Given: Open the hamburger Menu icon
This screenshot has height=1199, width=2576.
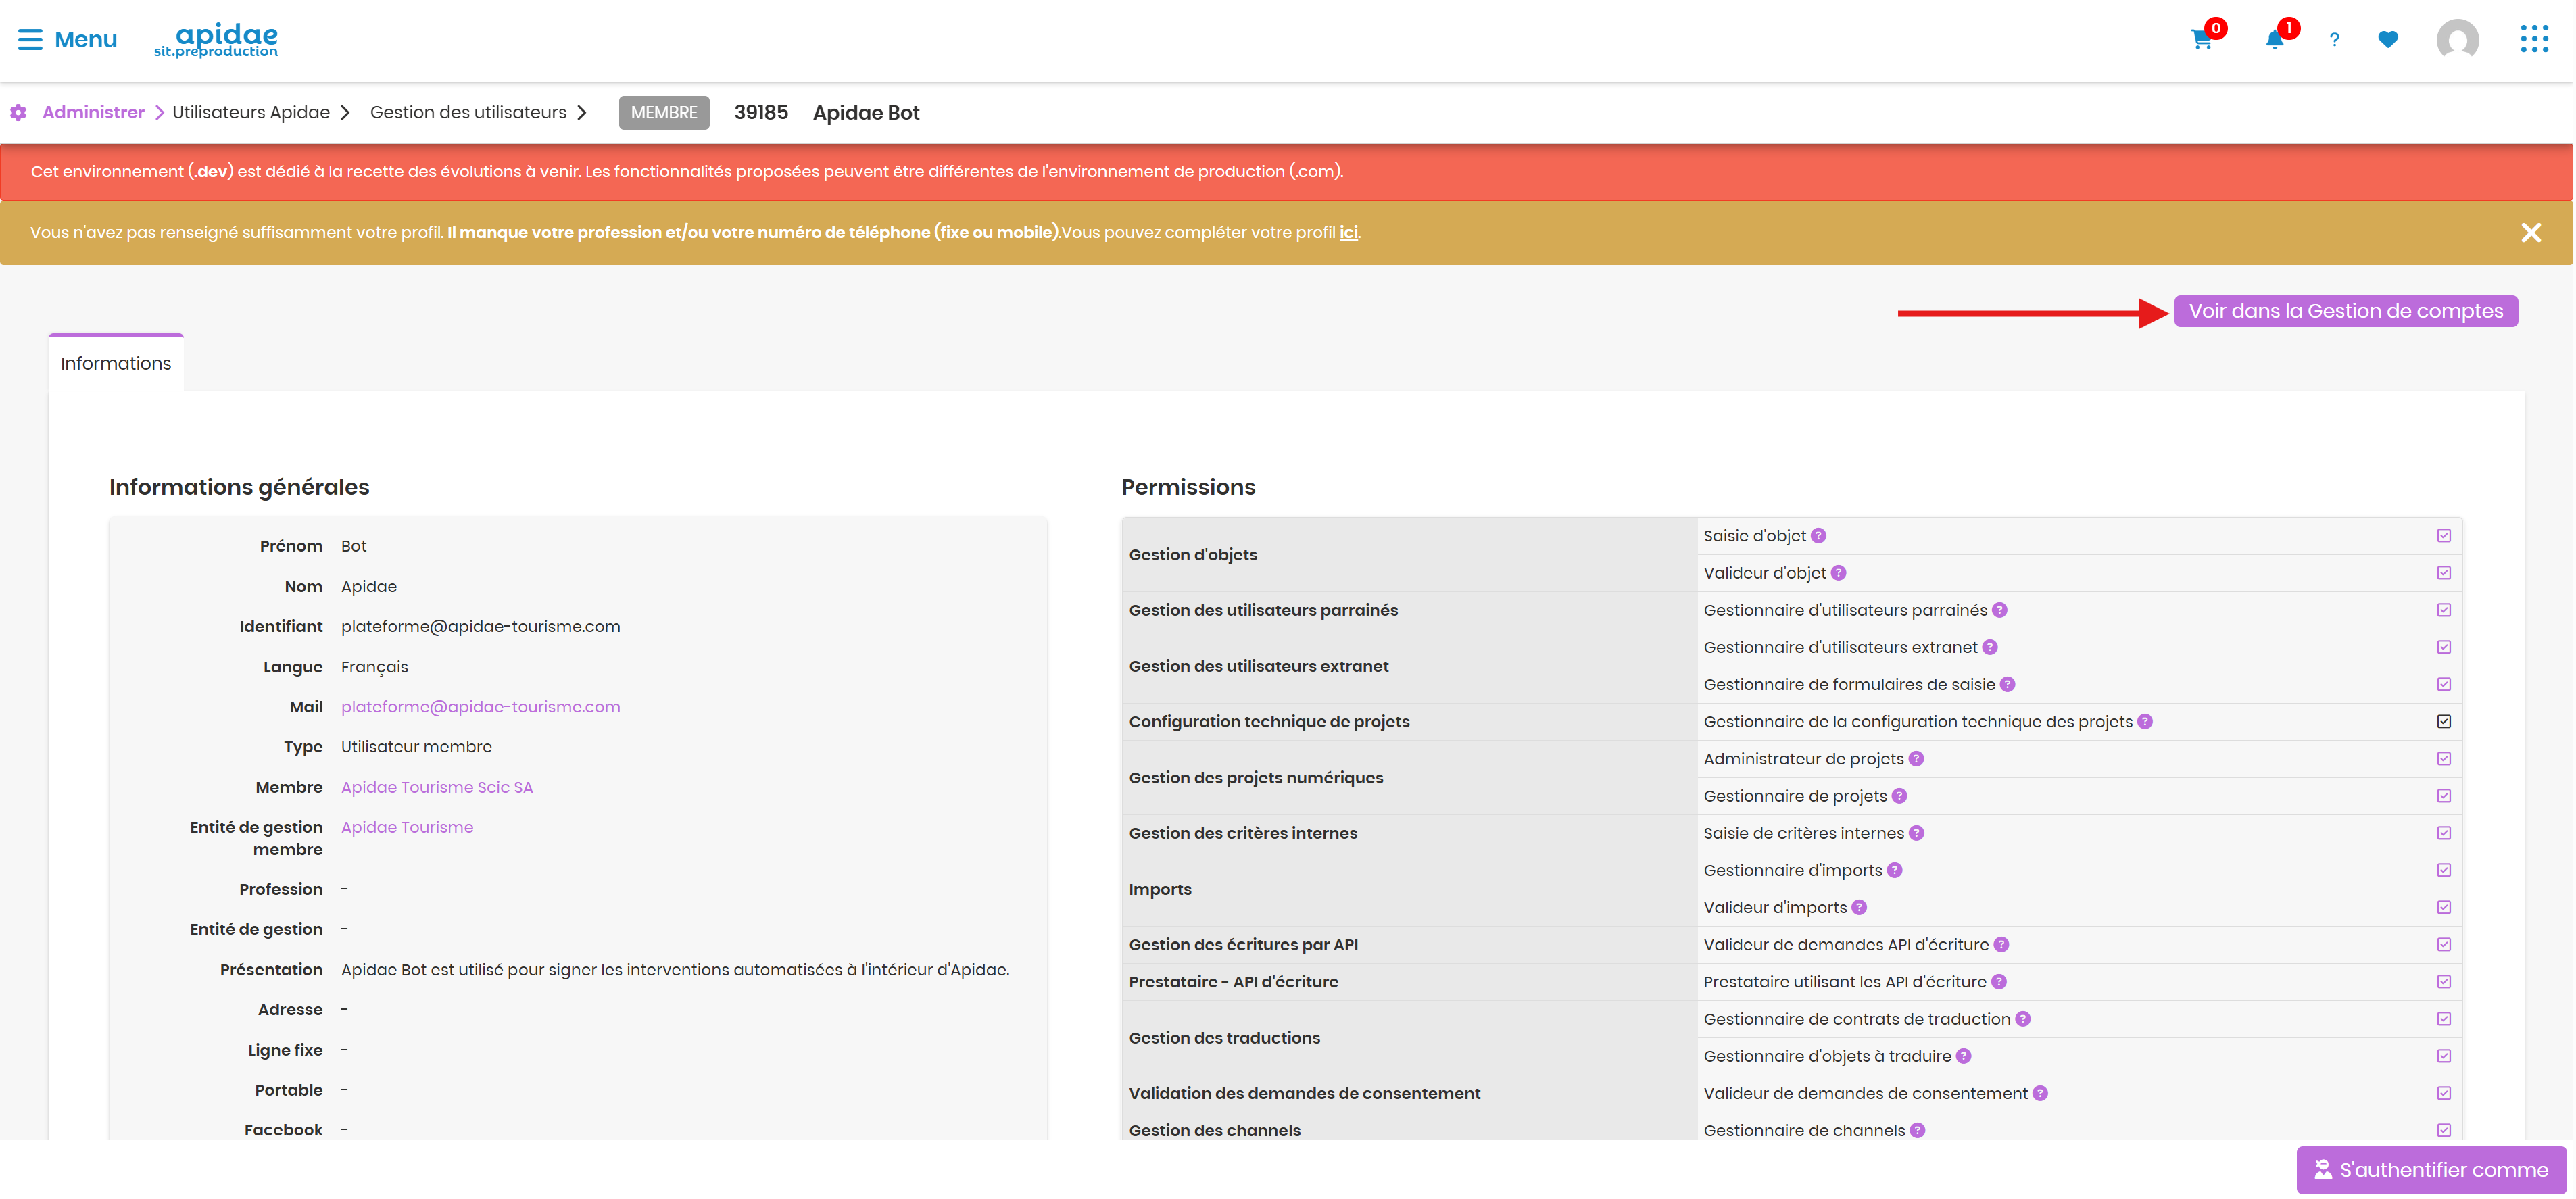Looking at the screenshot, I should 30,40.
